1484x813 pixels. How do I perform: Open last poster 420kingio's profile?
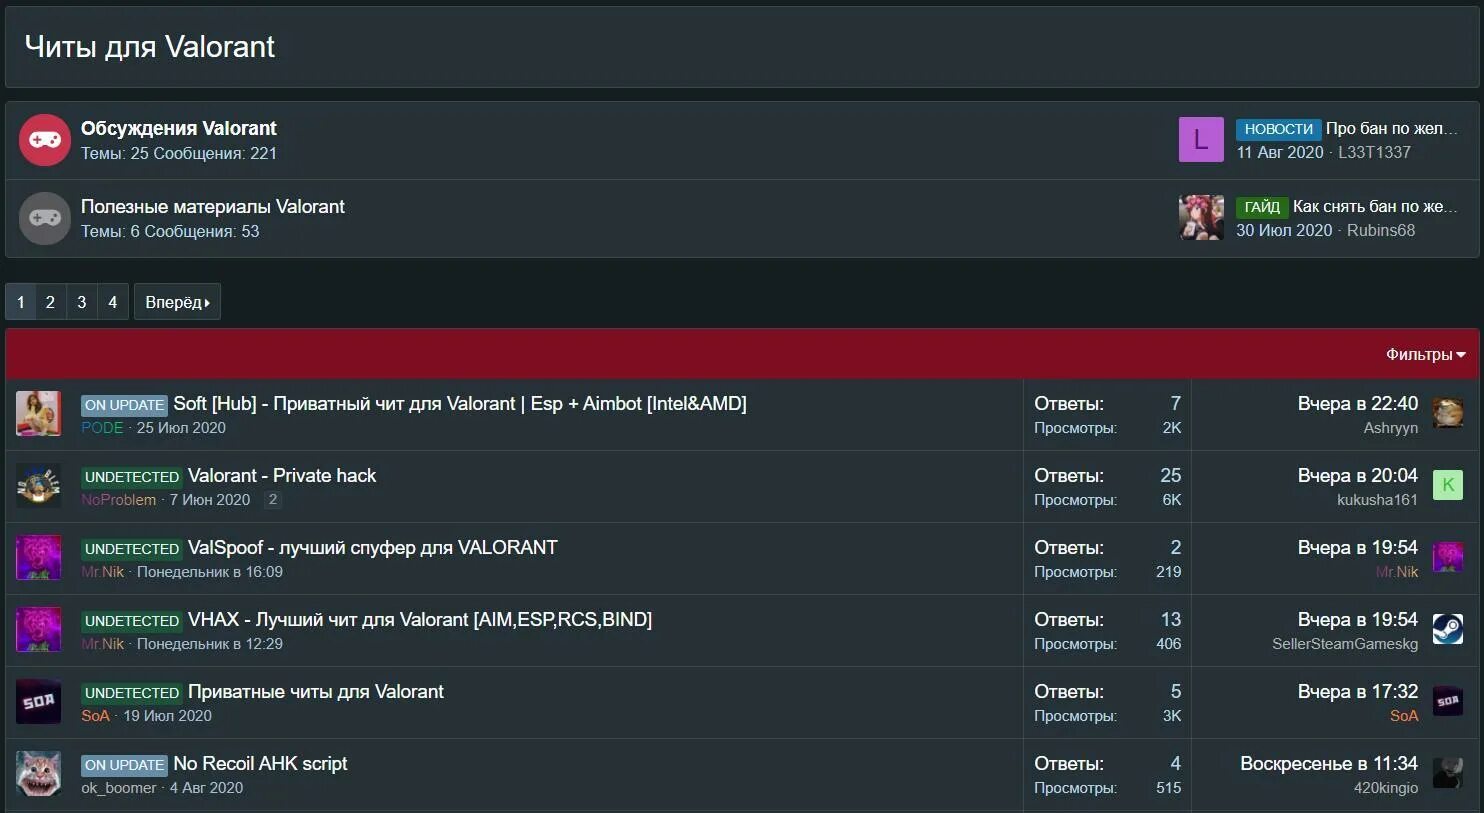[x=1385, y=787]
